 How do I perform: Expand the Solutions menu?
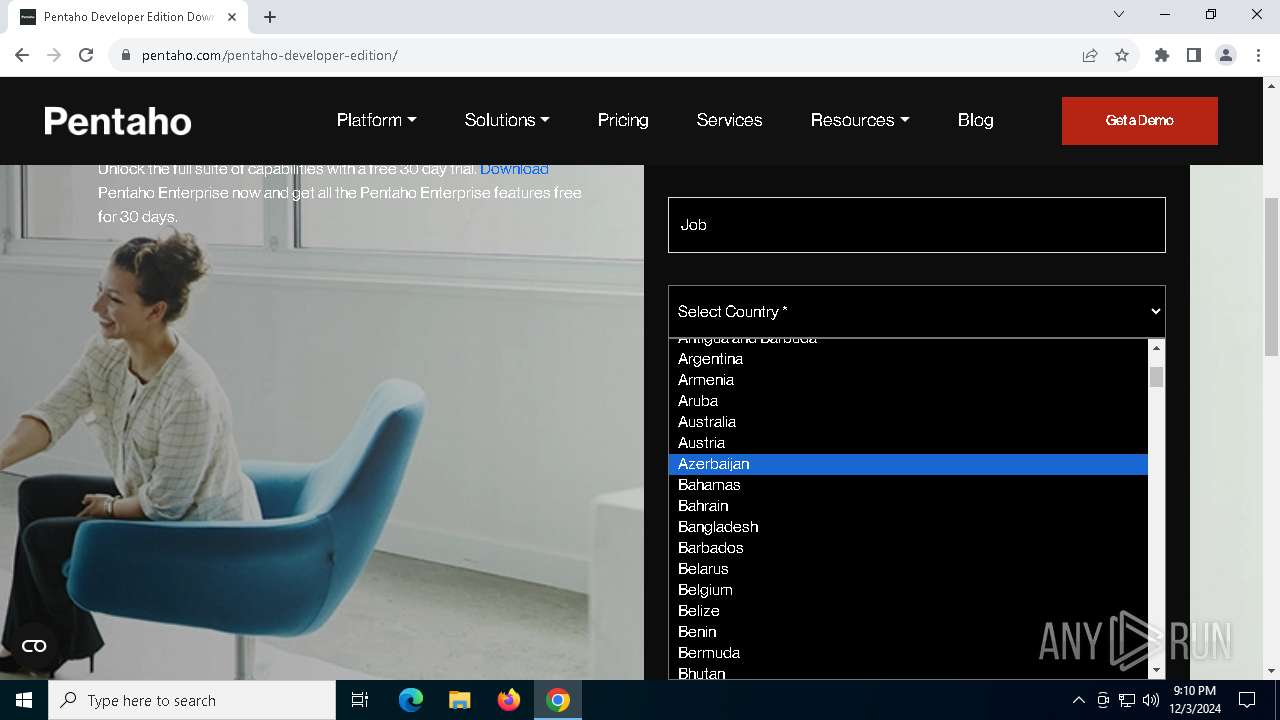pos(507,120)
